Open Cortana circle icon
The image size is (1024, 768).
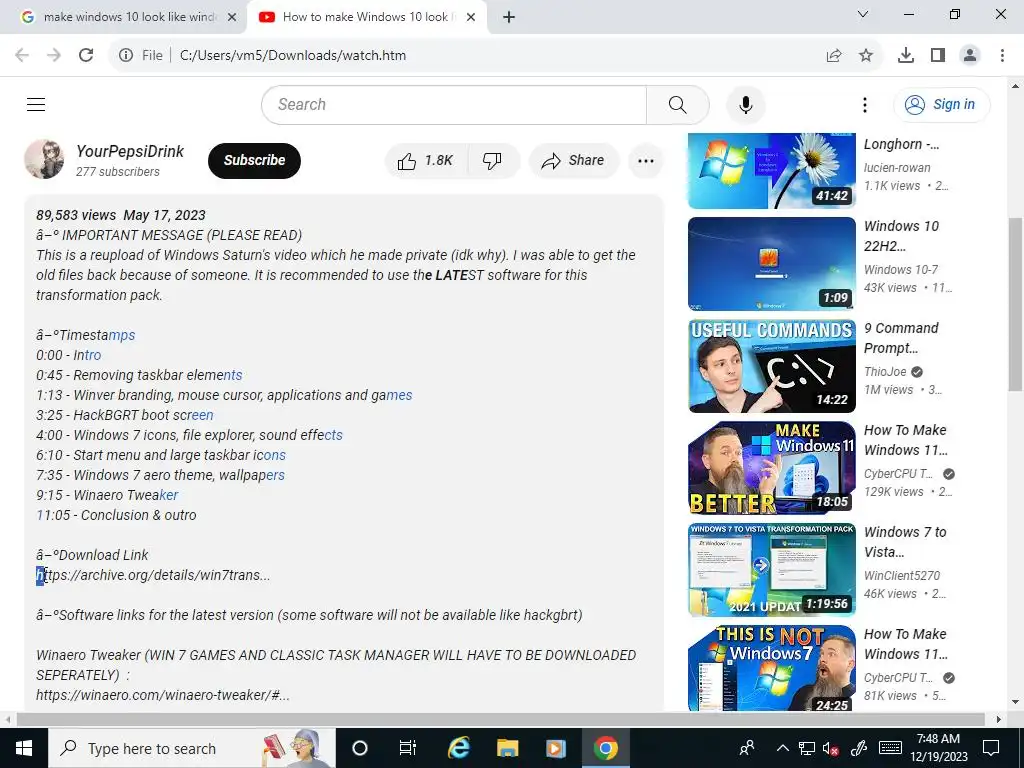coord(360,748)
